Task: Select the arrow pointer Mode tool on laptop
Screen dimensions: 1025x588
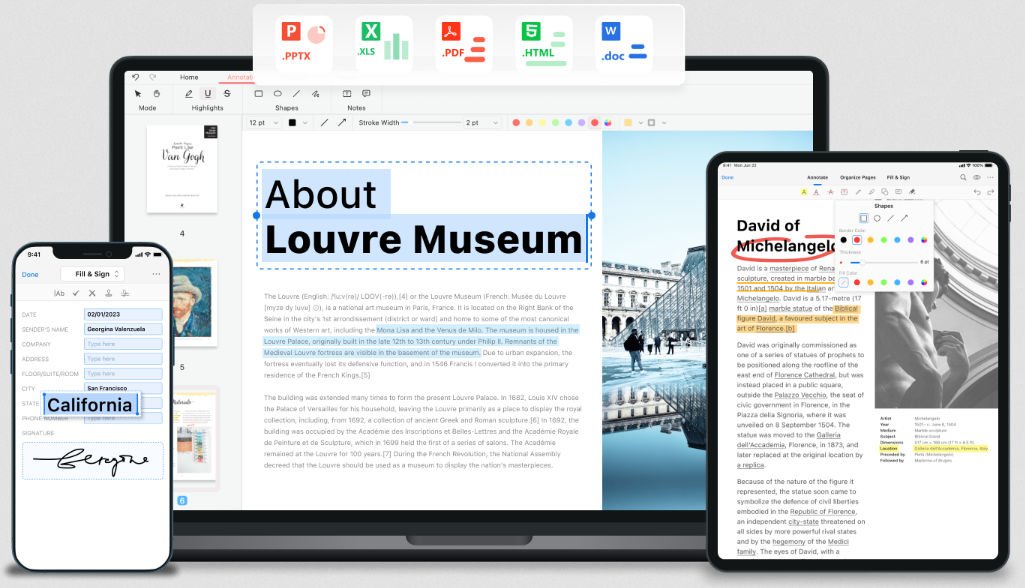Action: (138, 94)
